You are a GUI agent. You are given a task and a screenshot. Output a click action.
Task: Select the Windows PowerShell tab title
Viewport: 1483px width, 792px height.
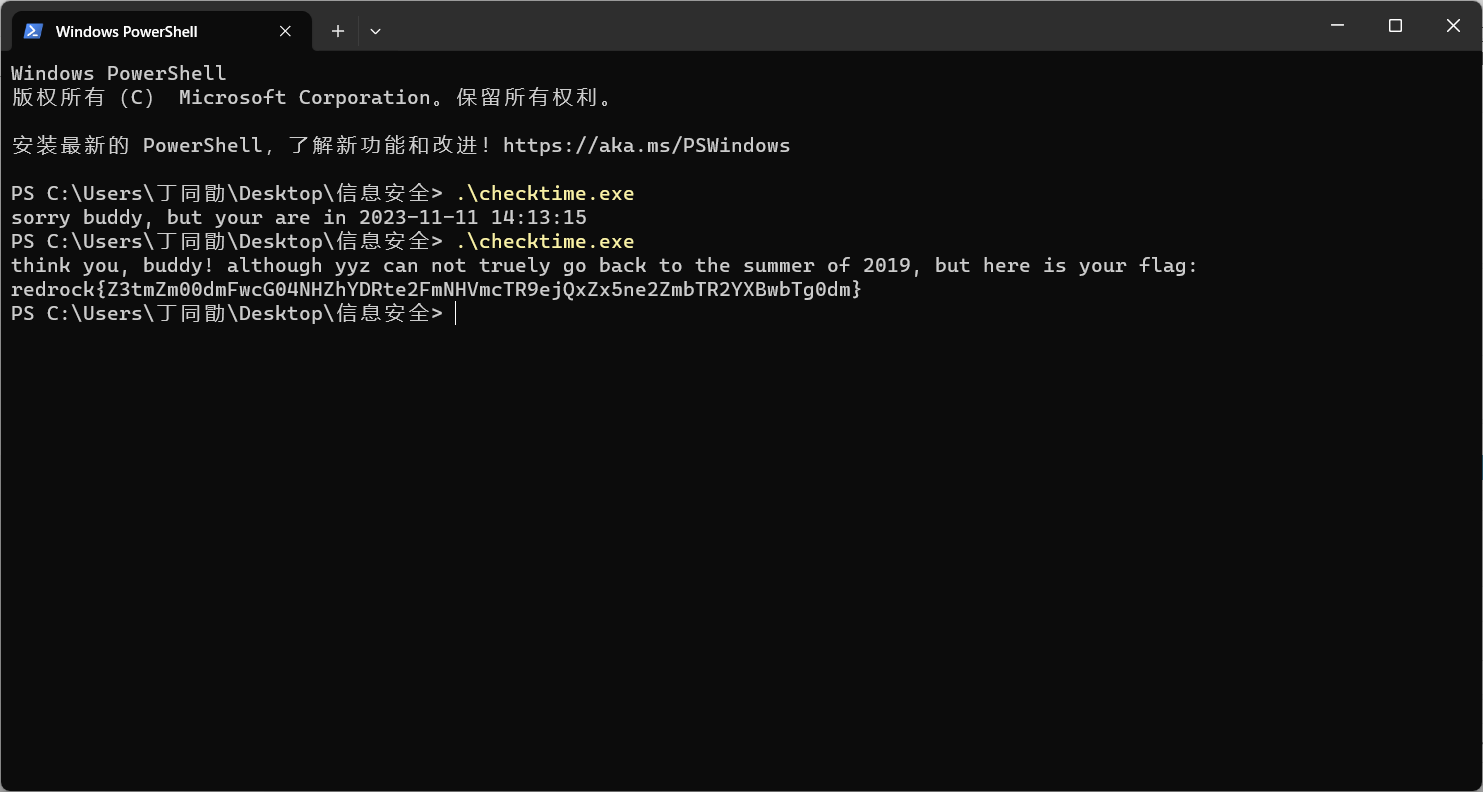tap(126, 31)
